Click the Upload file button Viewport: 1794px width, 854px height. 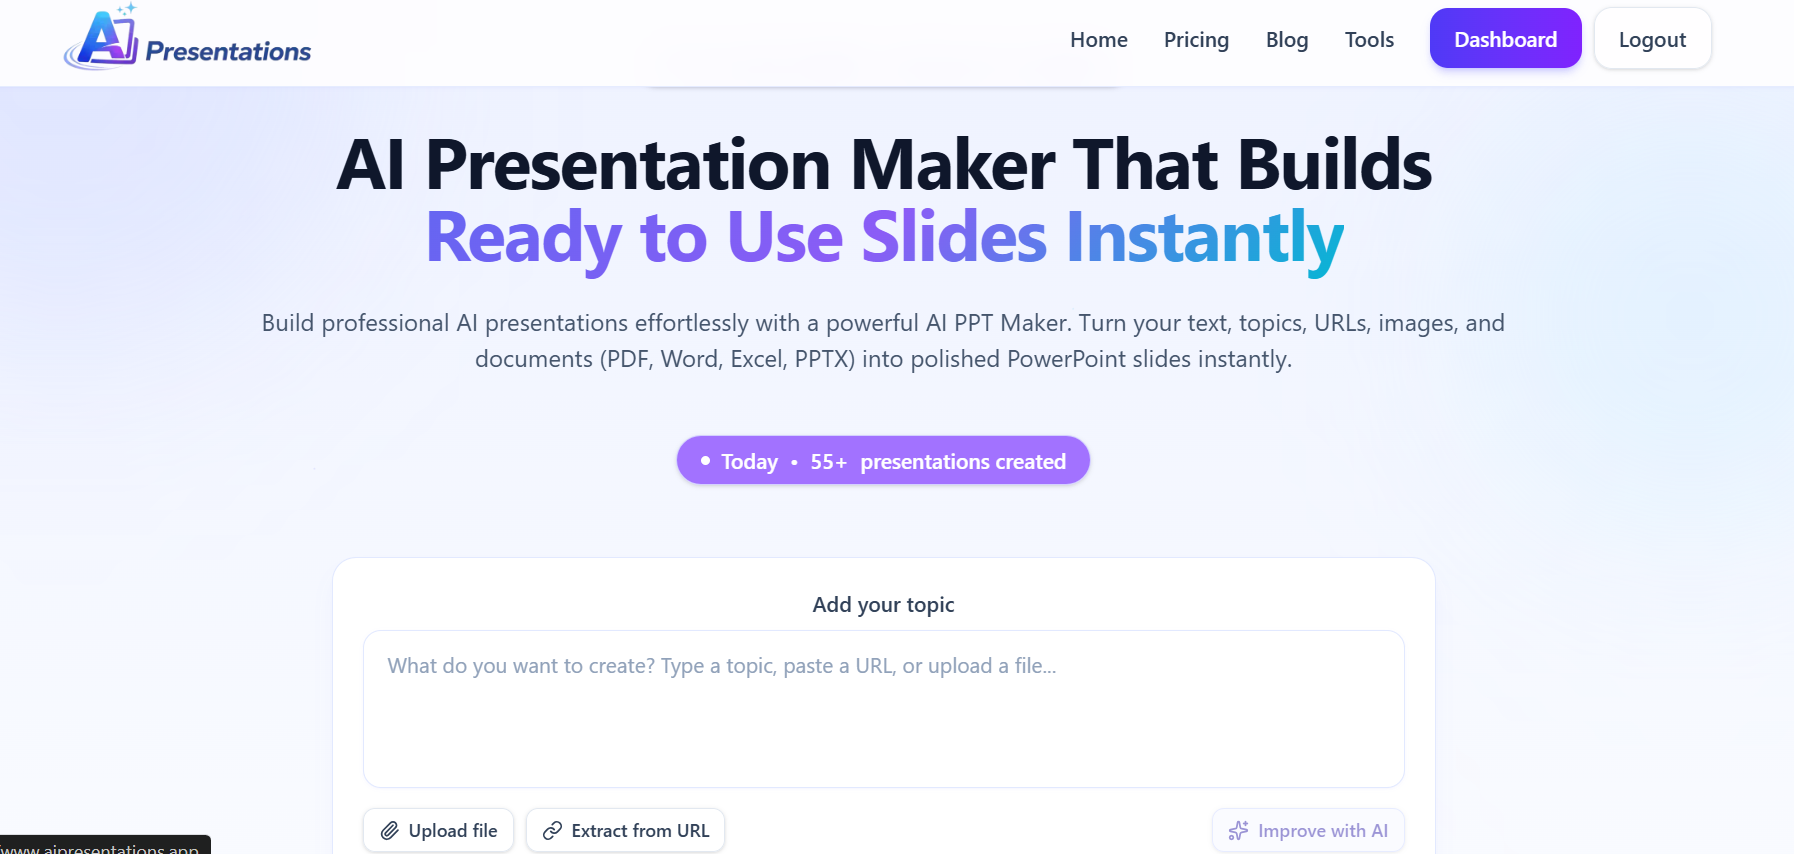(x=438, y=830)
